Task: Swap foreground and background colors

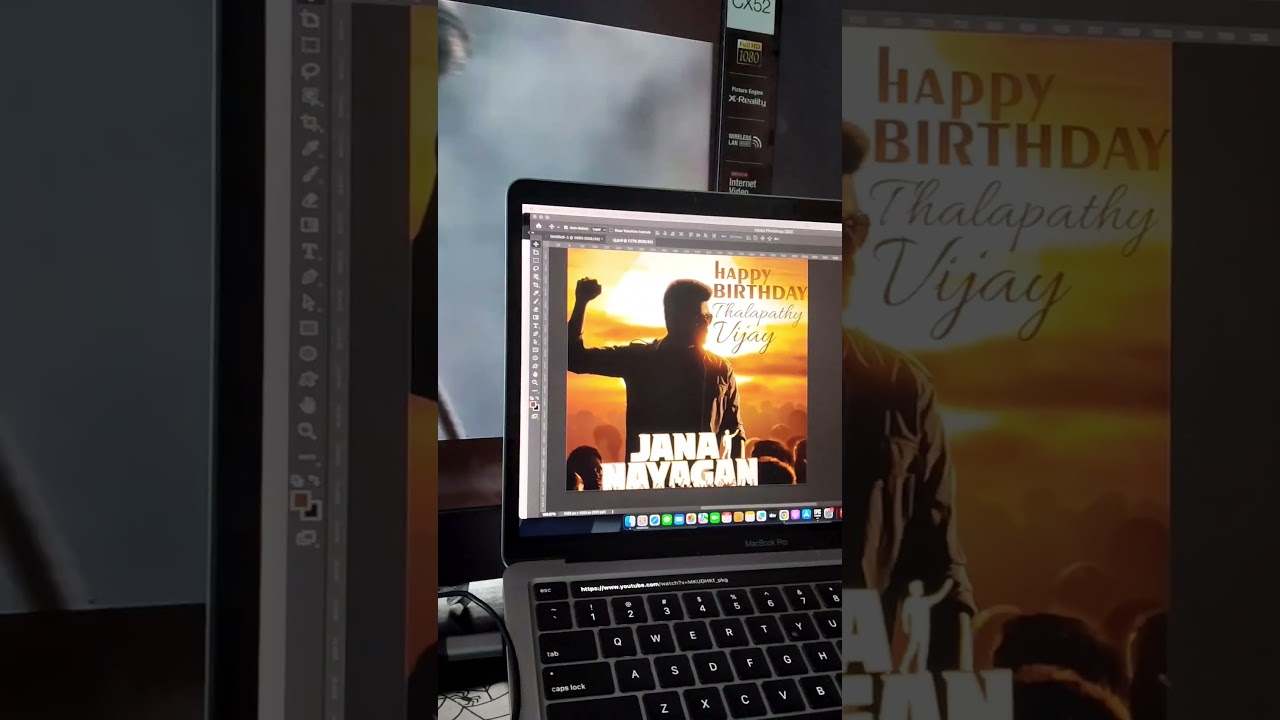Action: (x=538, y=398)
